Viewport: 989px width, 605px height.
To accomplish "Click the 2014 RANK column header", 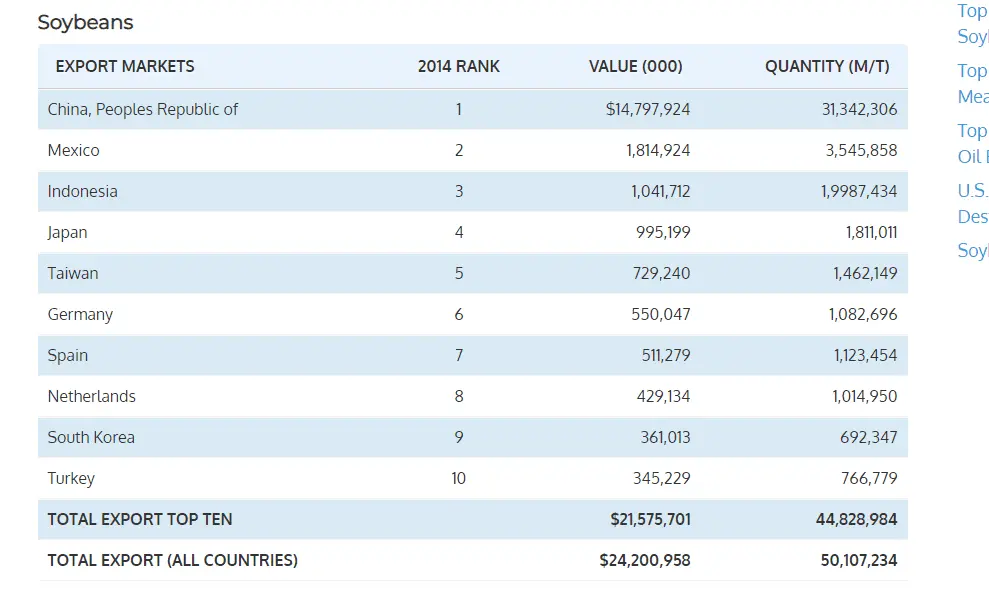I will 458,66.
